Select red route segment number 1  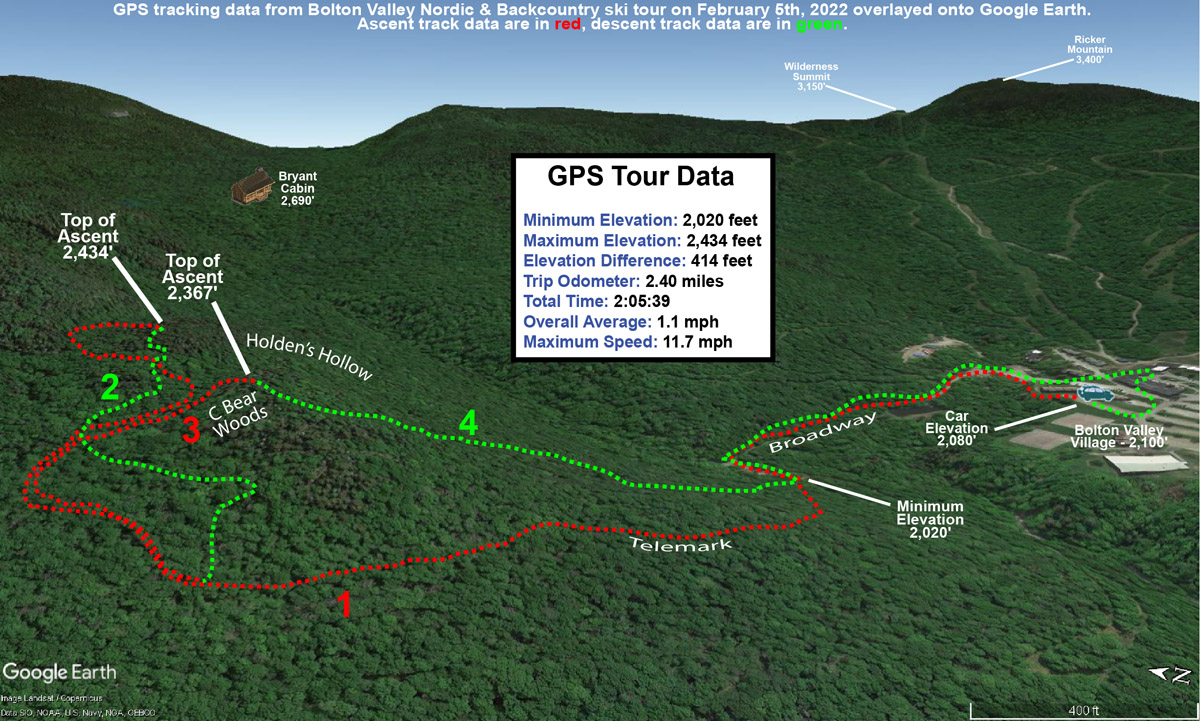point(343,605)
